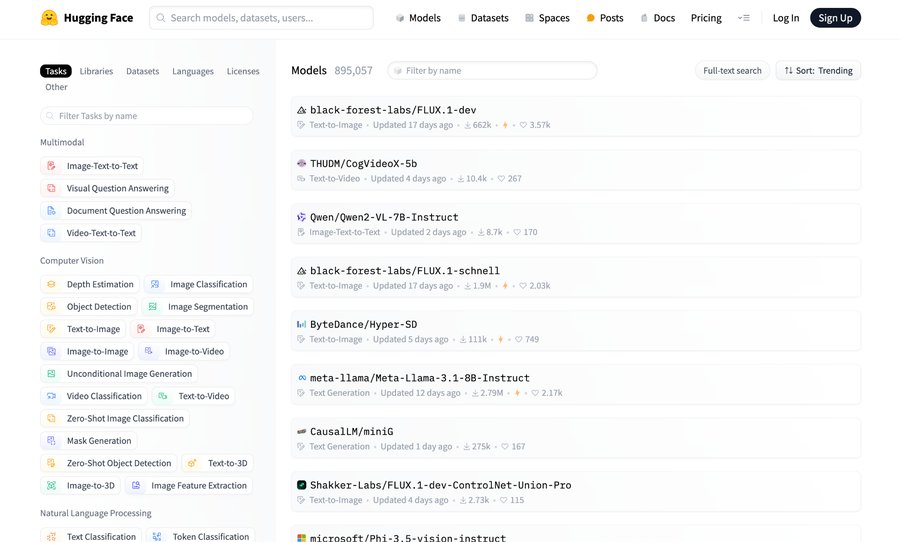This screenshot has width=900, height=542.
Task: Open Posts from the top bar
Action: pyautogui.click(x=604, y=18)
